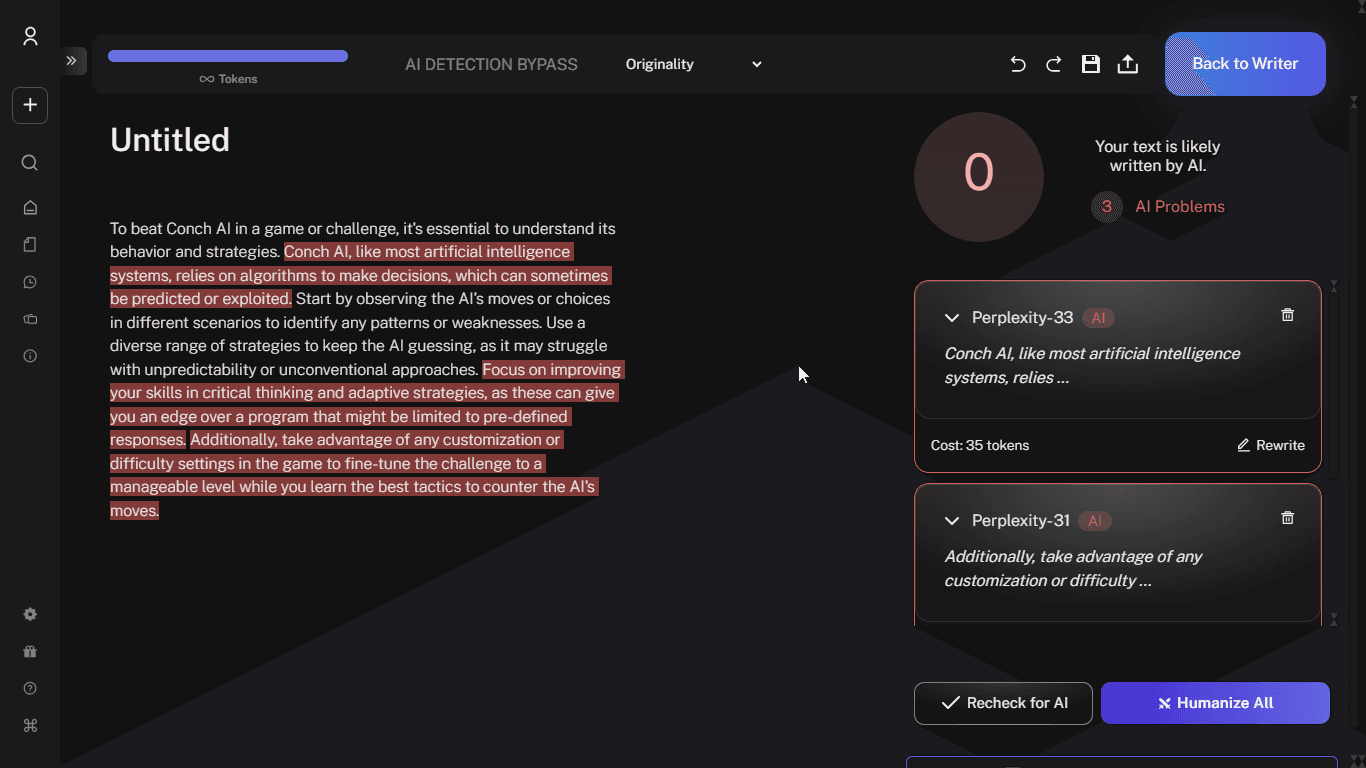Click the redo arrow icon
Screen dimensions: 1366x768
tap(1054, 64)
